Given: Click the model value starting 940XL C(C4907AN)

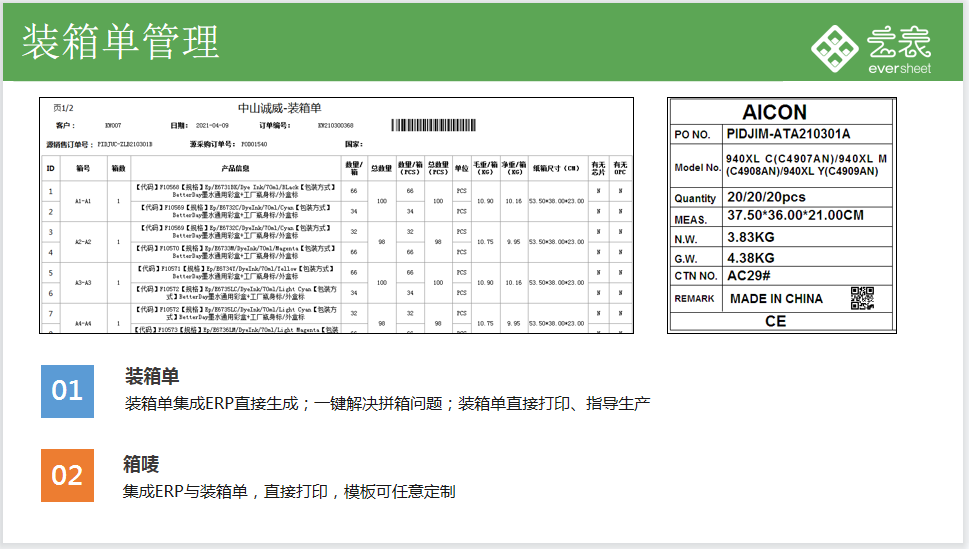Looking at the screenshot, I should click(806, 165).
